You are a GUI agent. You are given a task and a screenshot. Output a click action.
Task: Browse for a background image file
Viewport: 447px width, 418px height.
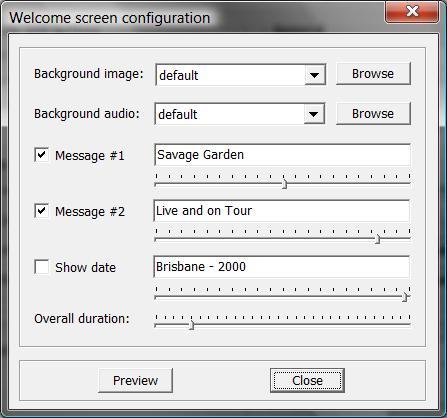[373, 74]
